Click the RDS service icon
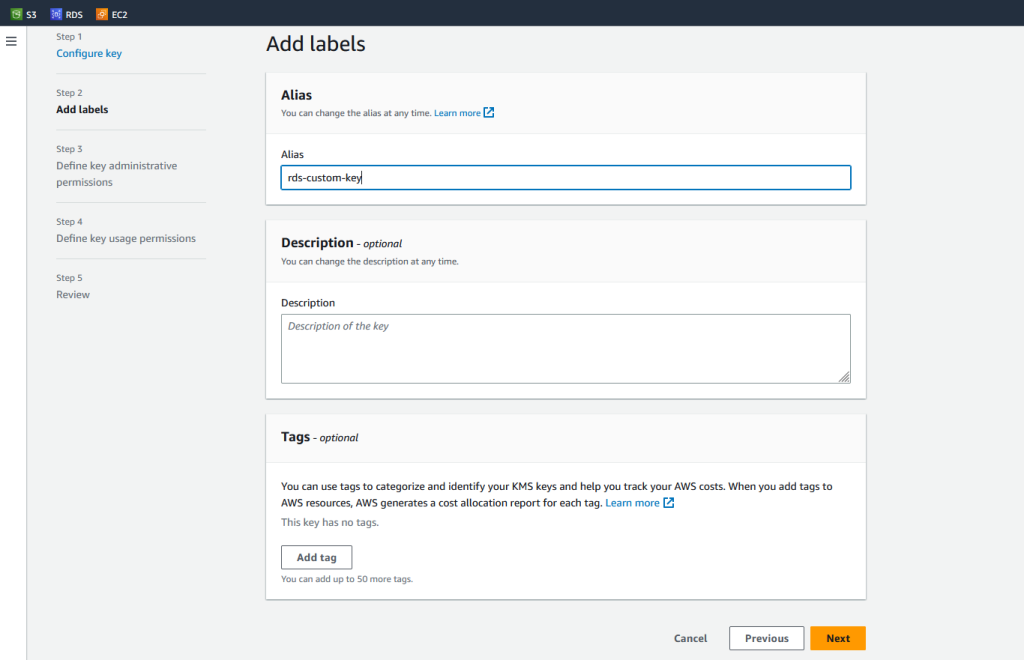1024x660 pixels. point(56,14)
